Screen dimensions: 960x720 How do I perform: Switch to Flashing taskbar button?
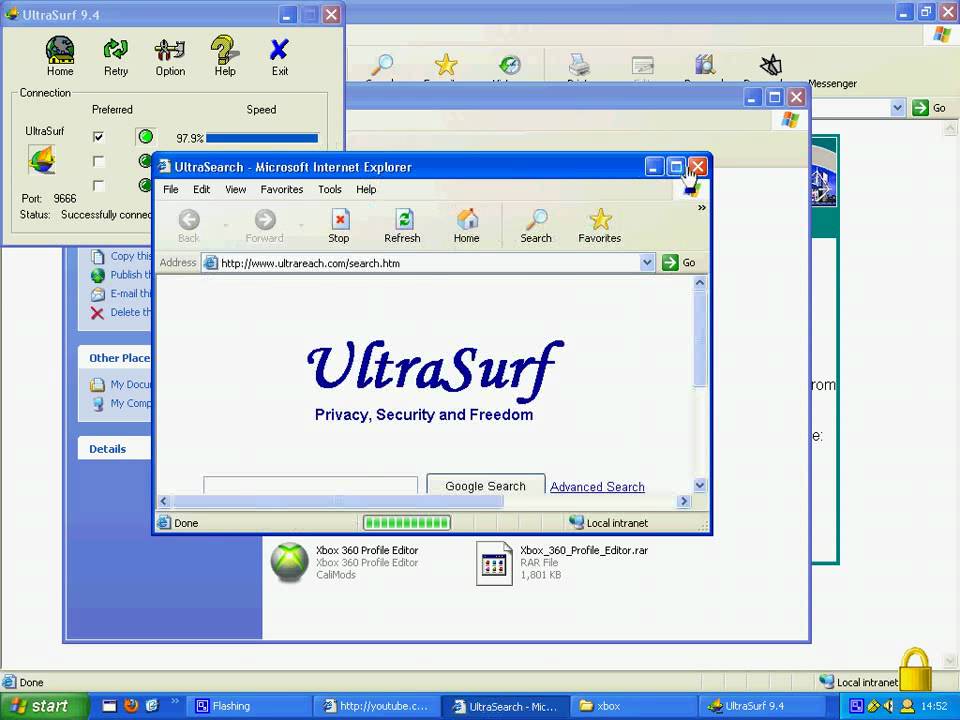248,707
